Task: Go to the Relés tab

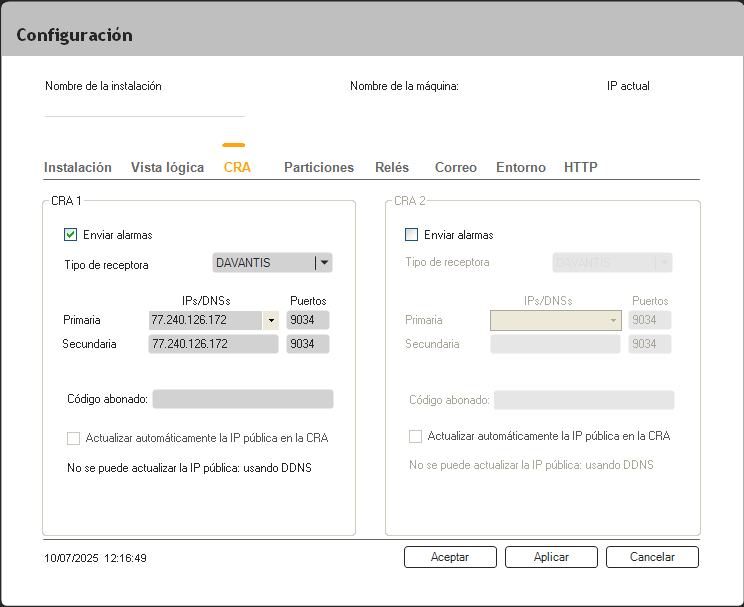Action: [x=392, y=168]
